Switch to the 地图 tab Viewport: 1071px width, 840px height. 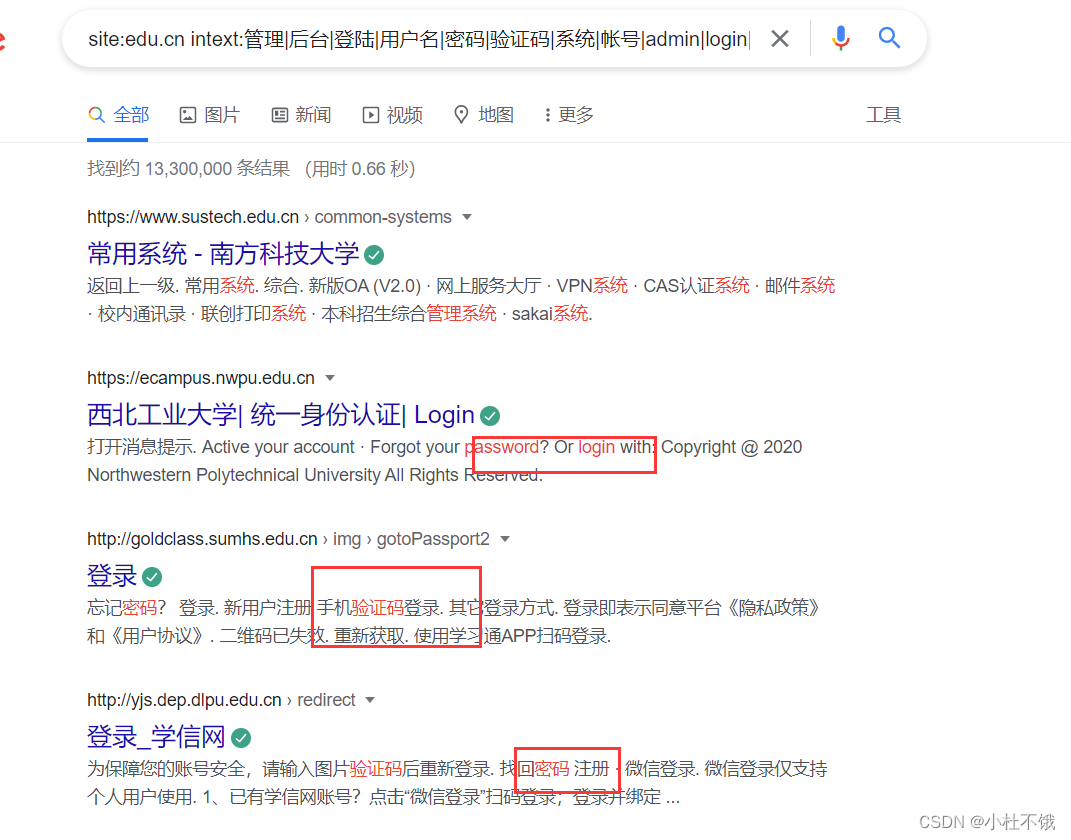(484, 115)
